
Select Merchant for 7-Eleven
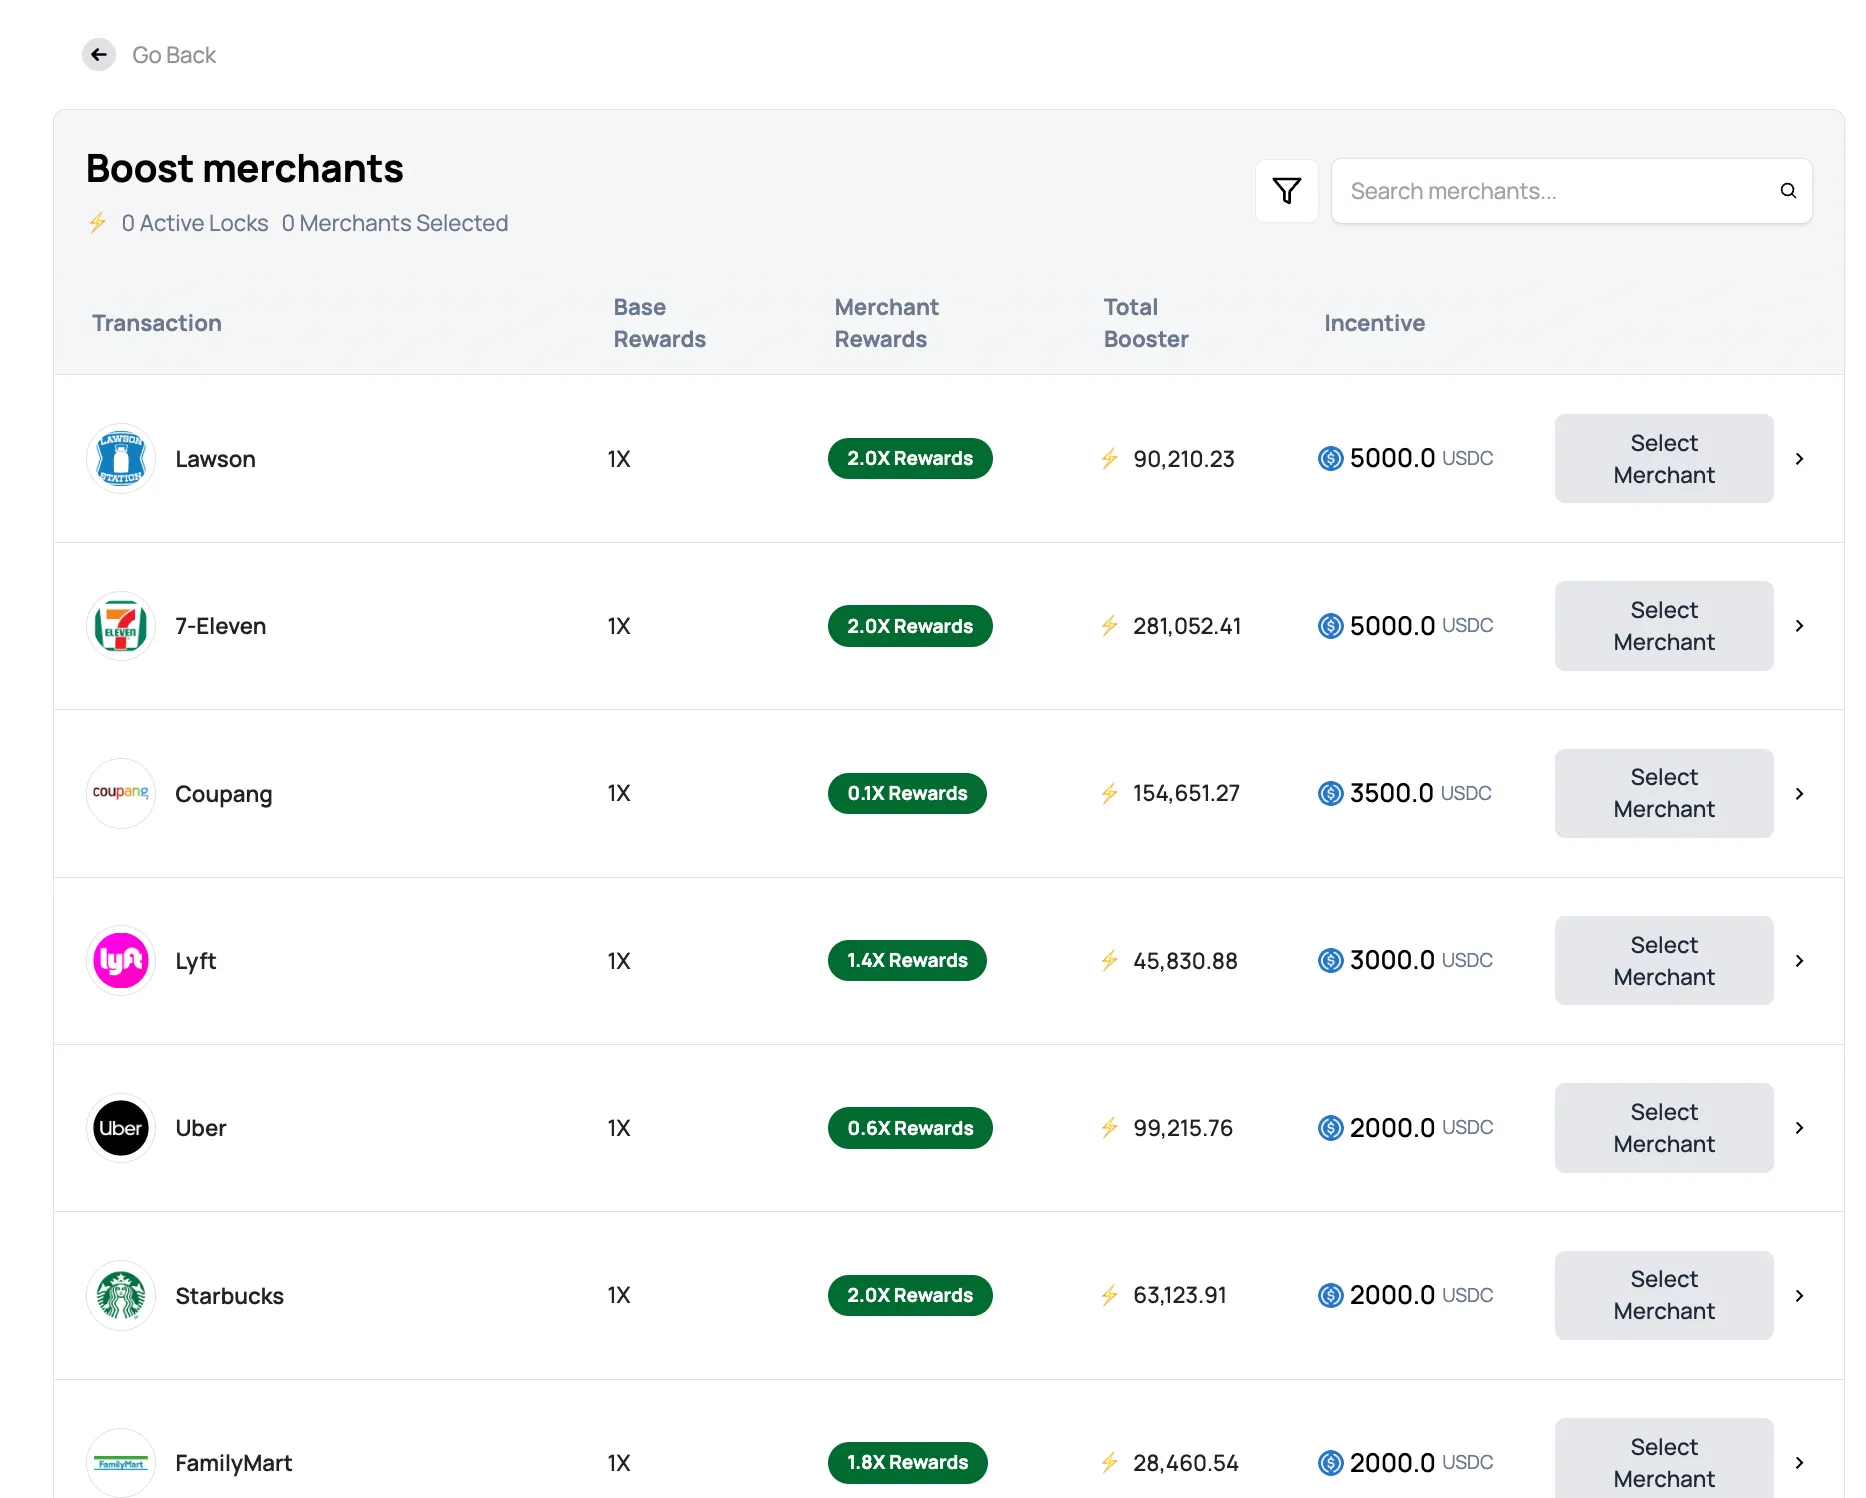point(1662,626)
